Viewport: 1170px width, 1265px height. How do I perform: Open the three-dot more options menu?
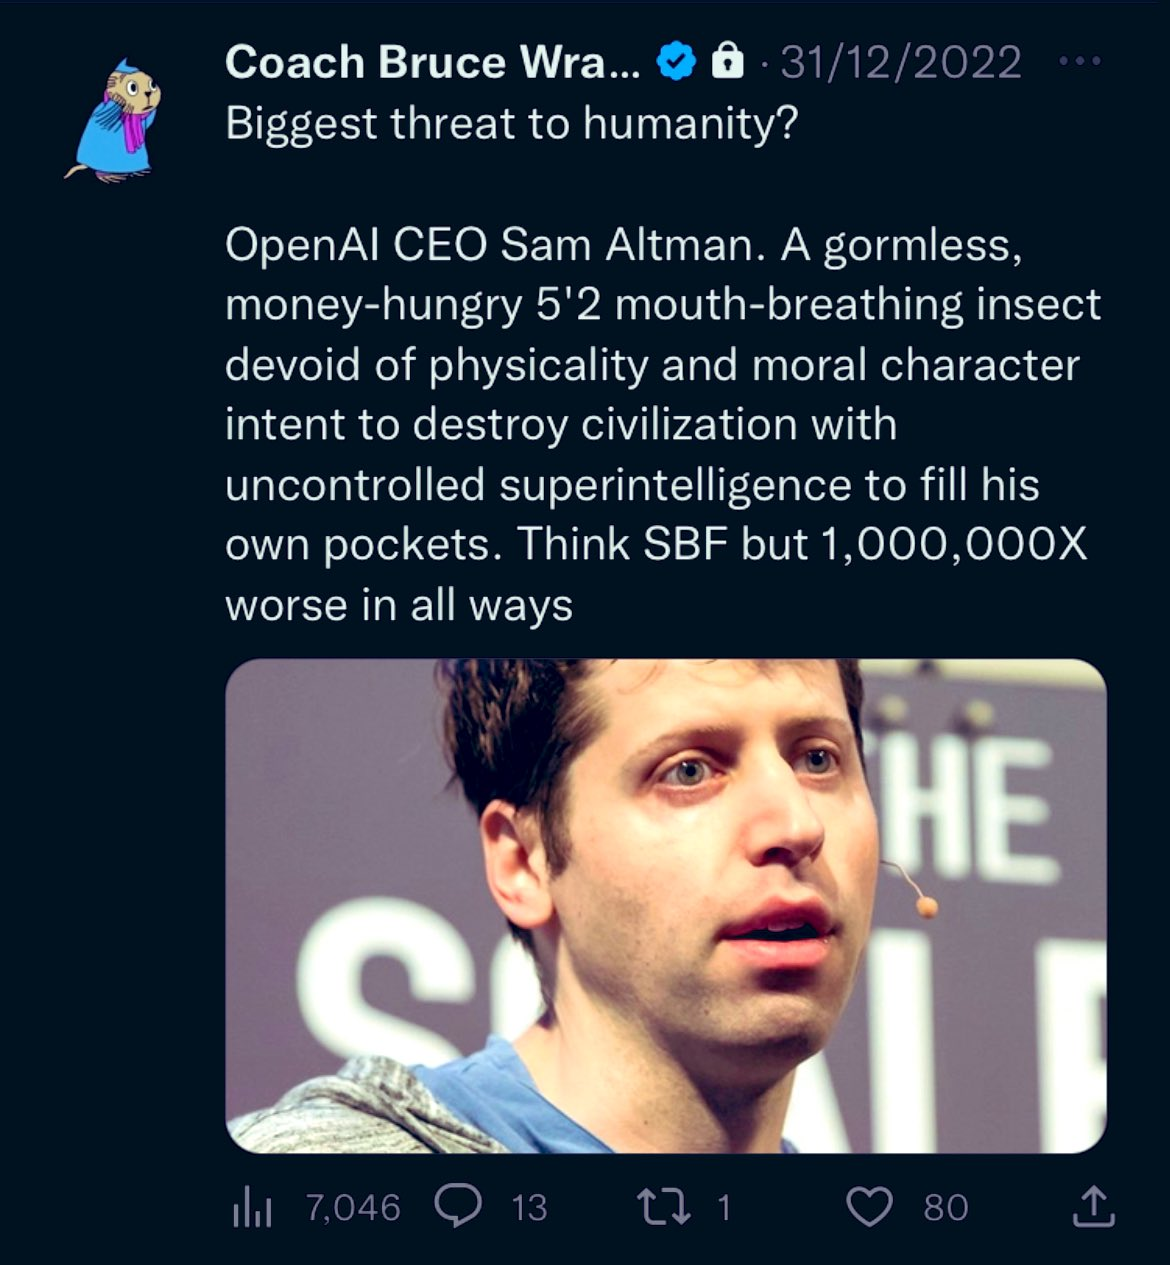click(1080, 62)
